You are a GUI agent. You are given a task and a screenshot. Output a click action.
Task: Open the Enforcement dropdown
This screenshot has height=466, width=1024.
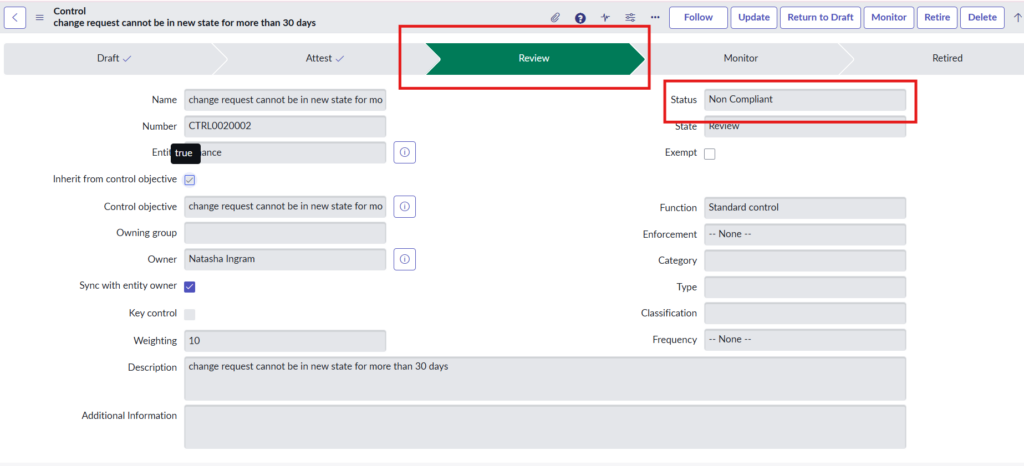pyautogui.click(x=804, y=234)
